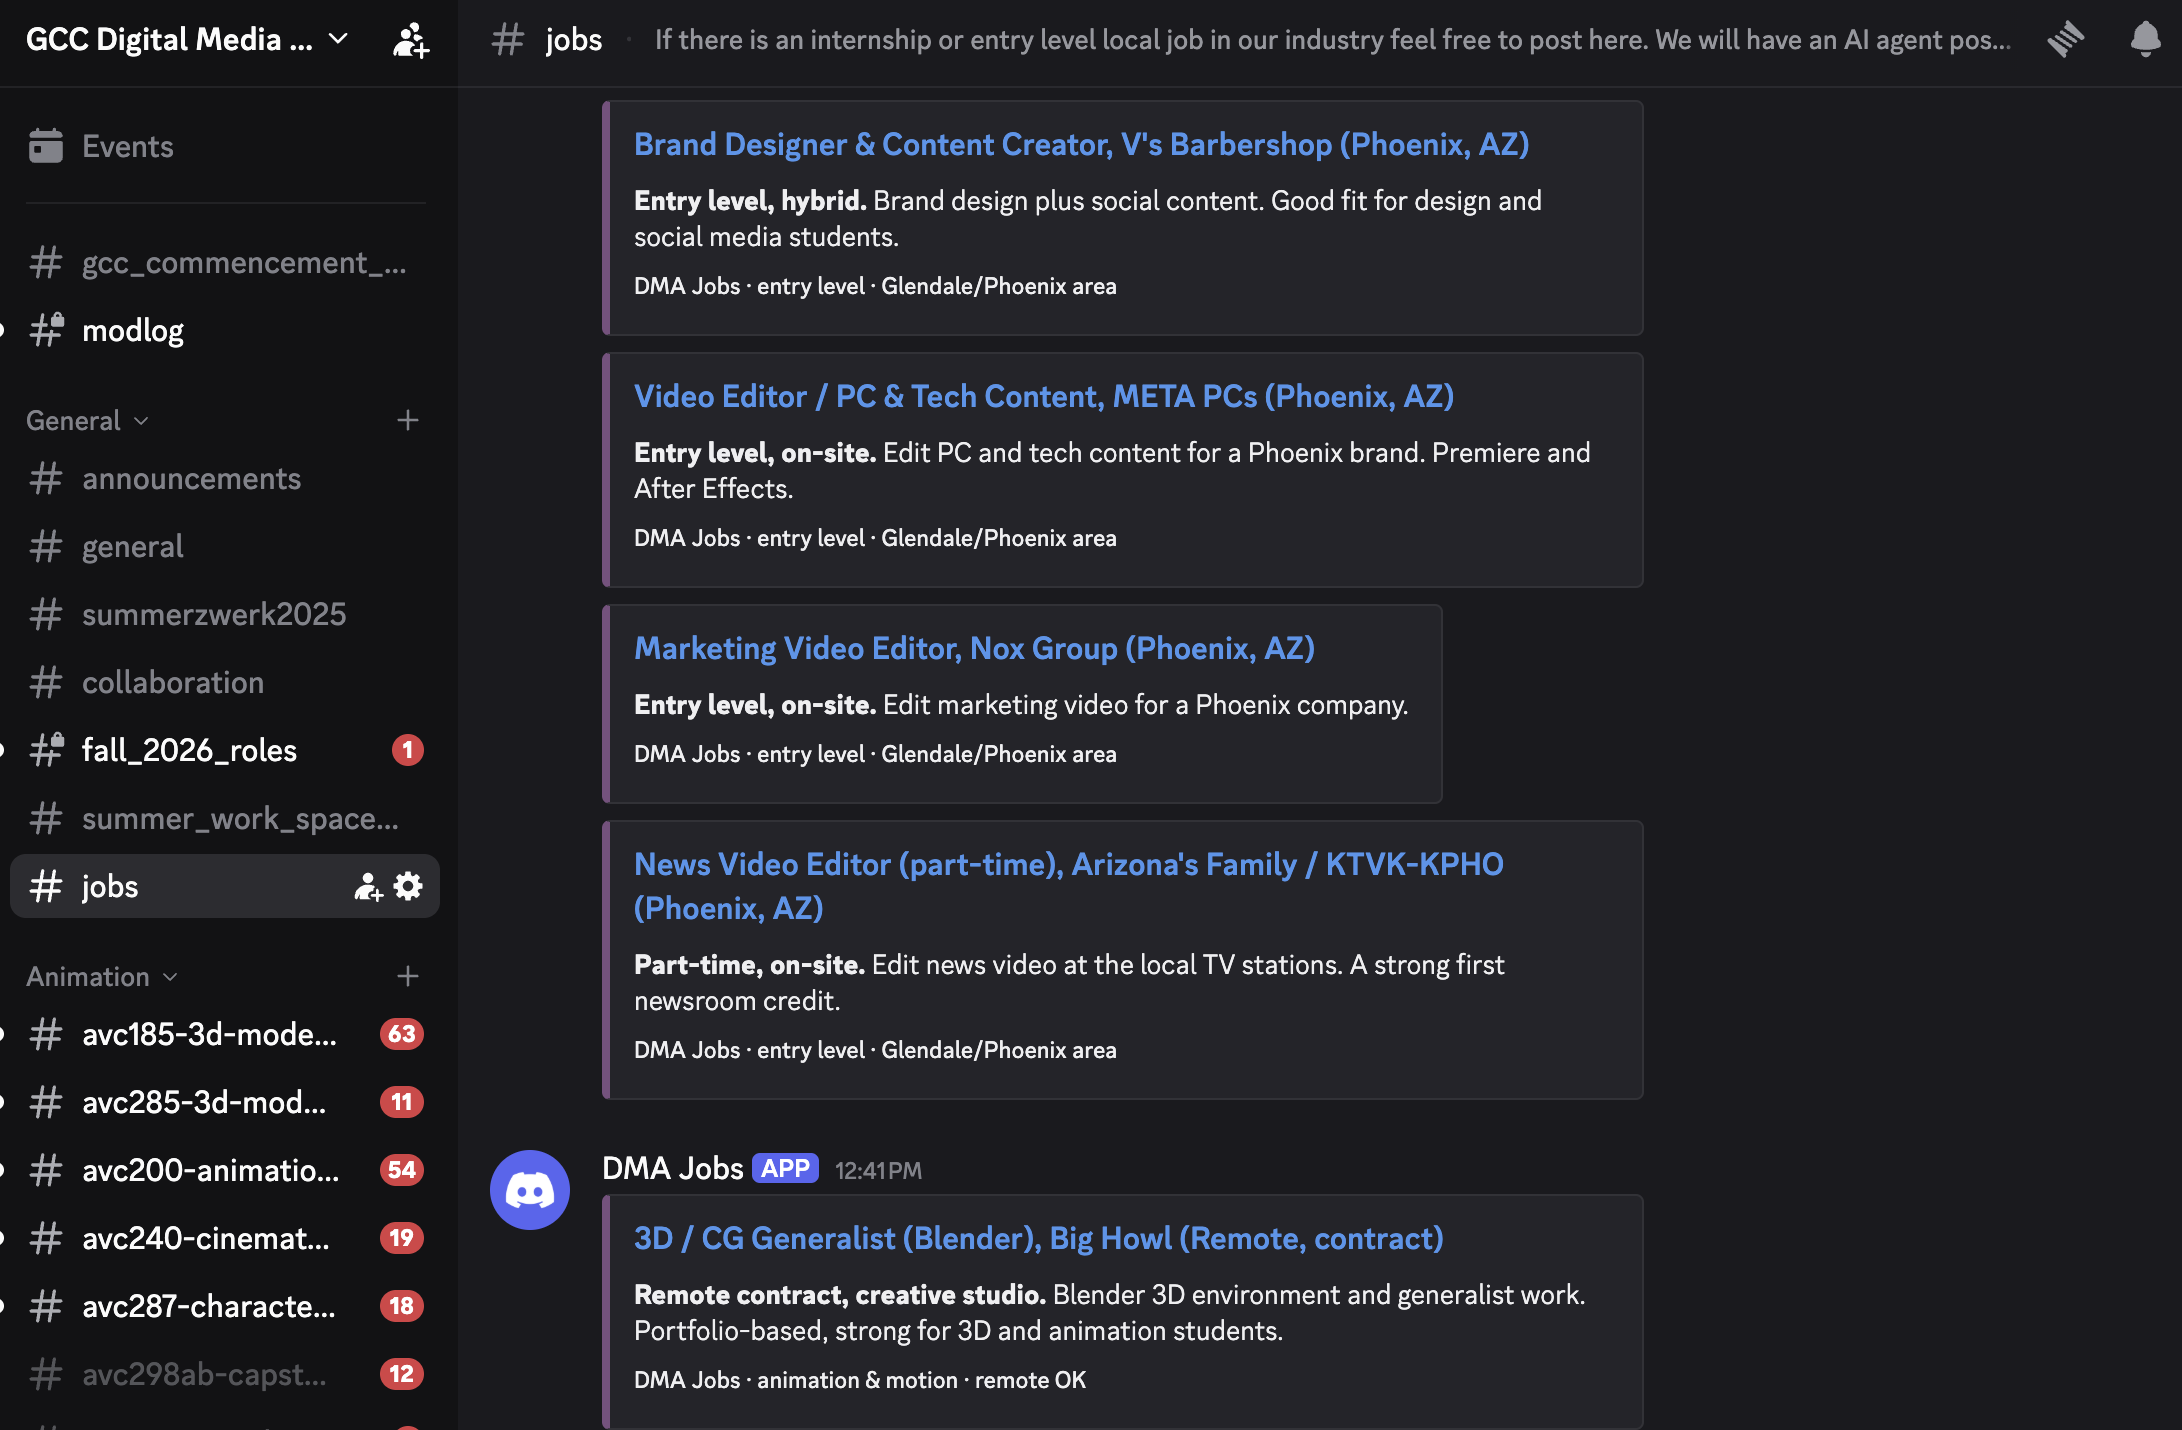
Task: Open the summer_work_space channel
Action: 225,818
